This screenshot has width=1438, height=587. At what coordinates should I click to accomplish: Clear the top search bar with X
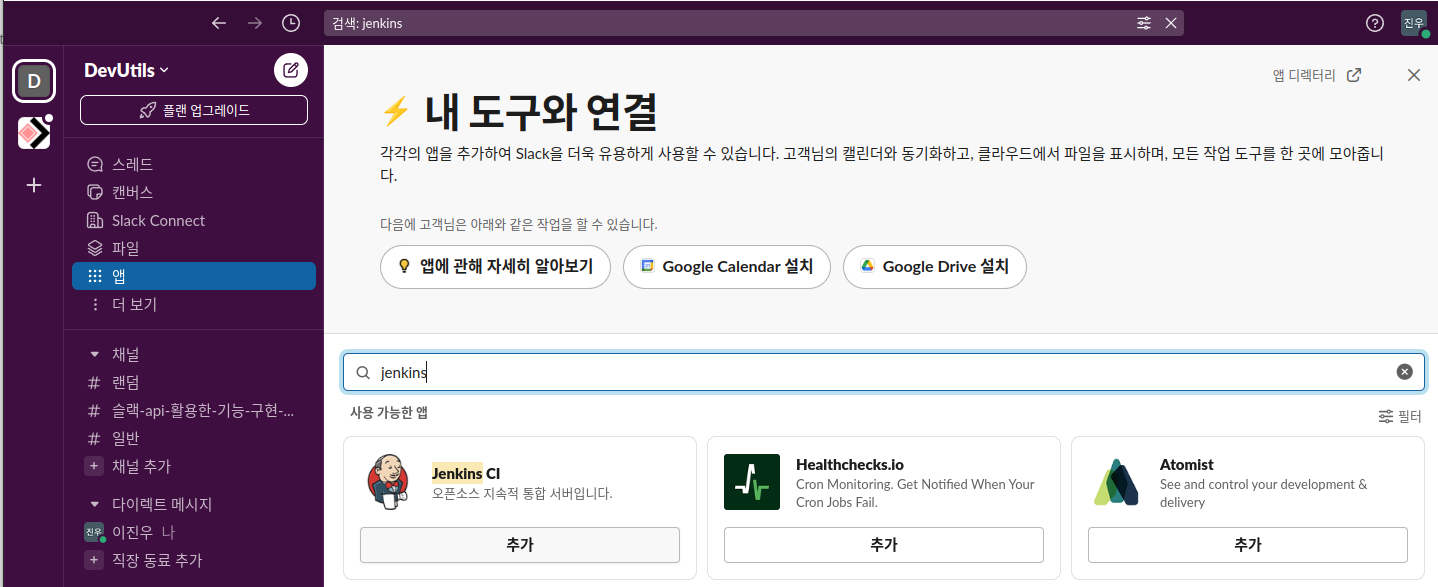coord(1170,23)
